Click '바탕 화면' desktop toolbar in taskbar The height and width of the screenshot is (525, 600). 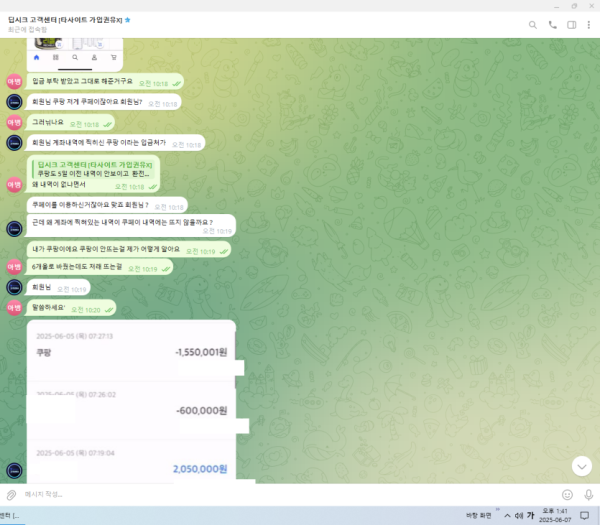coord(478,515)
